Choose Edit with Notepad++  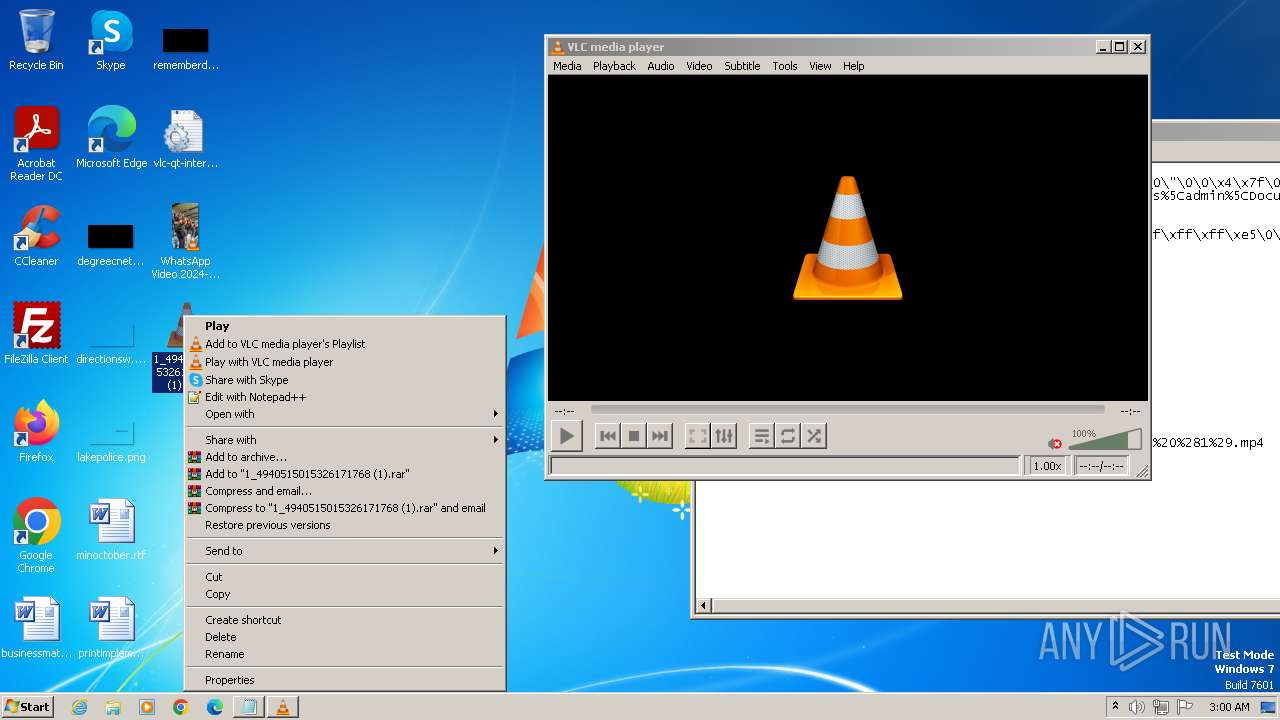point(345,397)
